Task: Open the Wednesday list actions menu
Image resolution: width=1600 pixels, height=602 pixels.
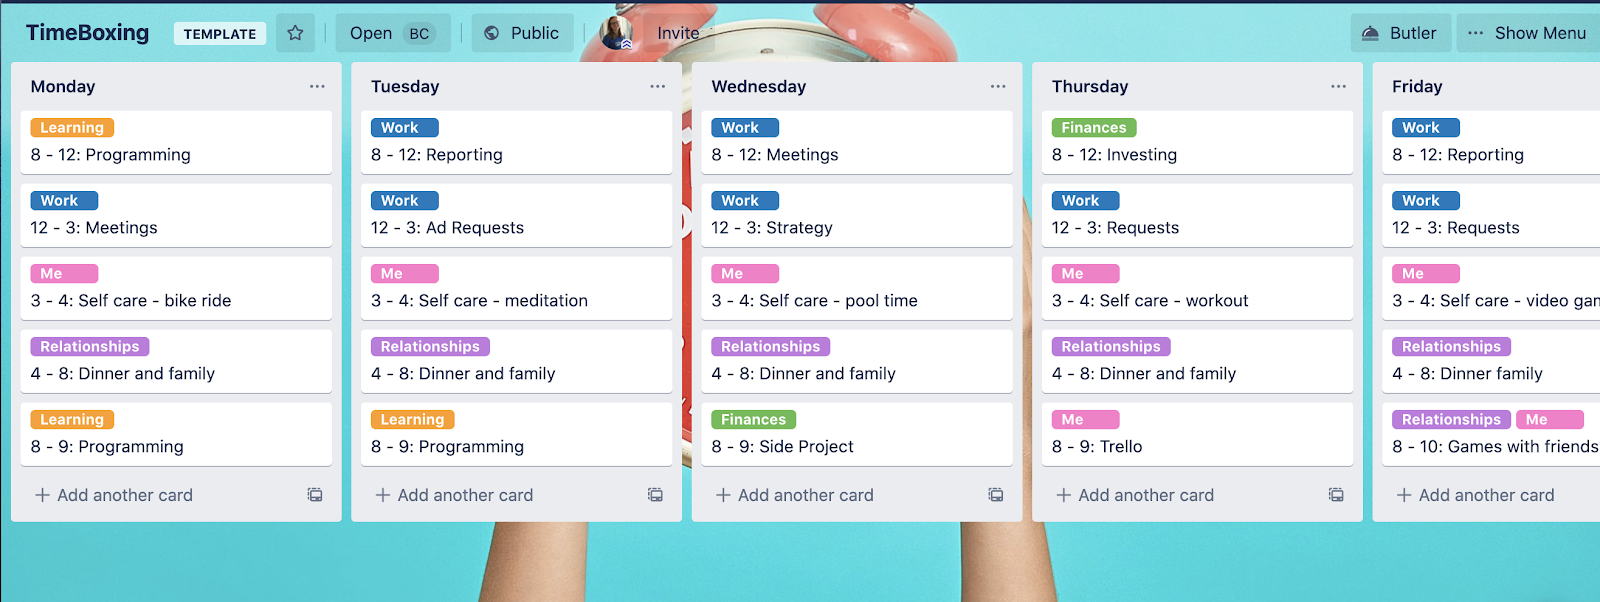Action: point(998,86)
